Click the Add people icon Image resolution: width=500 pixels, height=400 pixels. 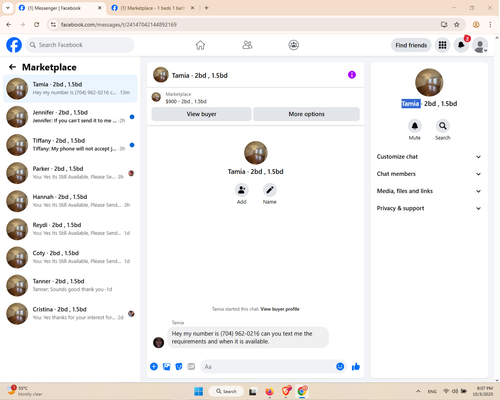241,190
